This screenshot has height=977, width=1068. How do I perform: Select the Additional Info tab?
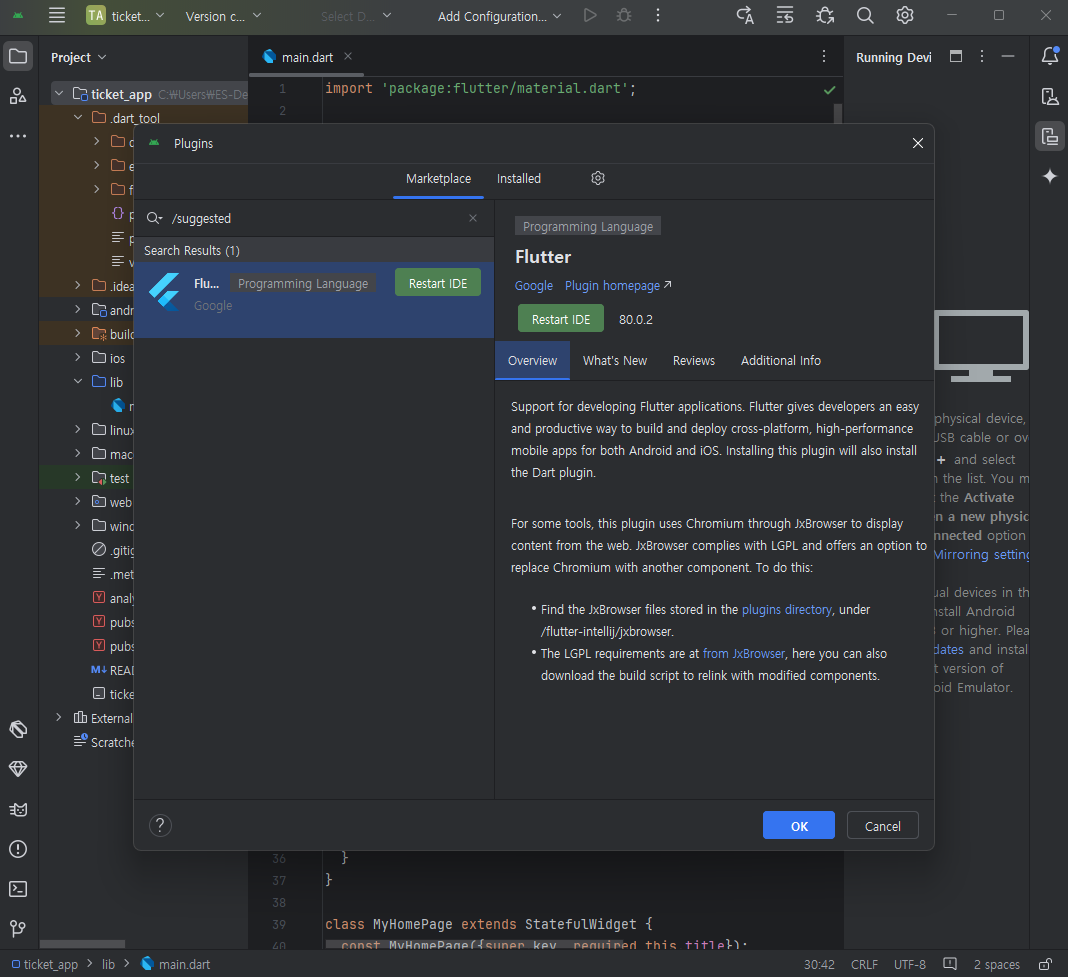pos(781,360)
